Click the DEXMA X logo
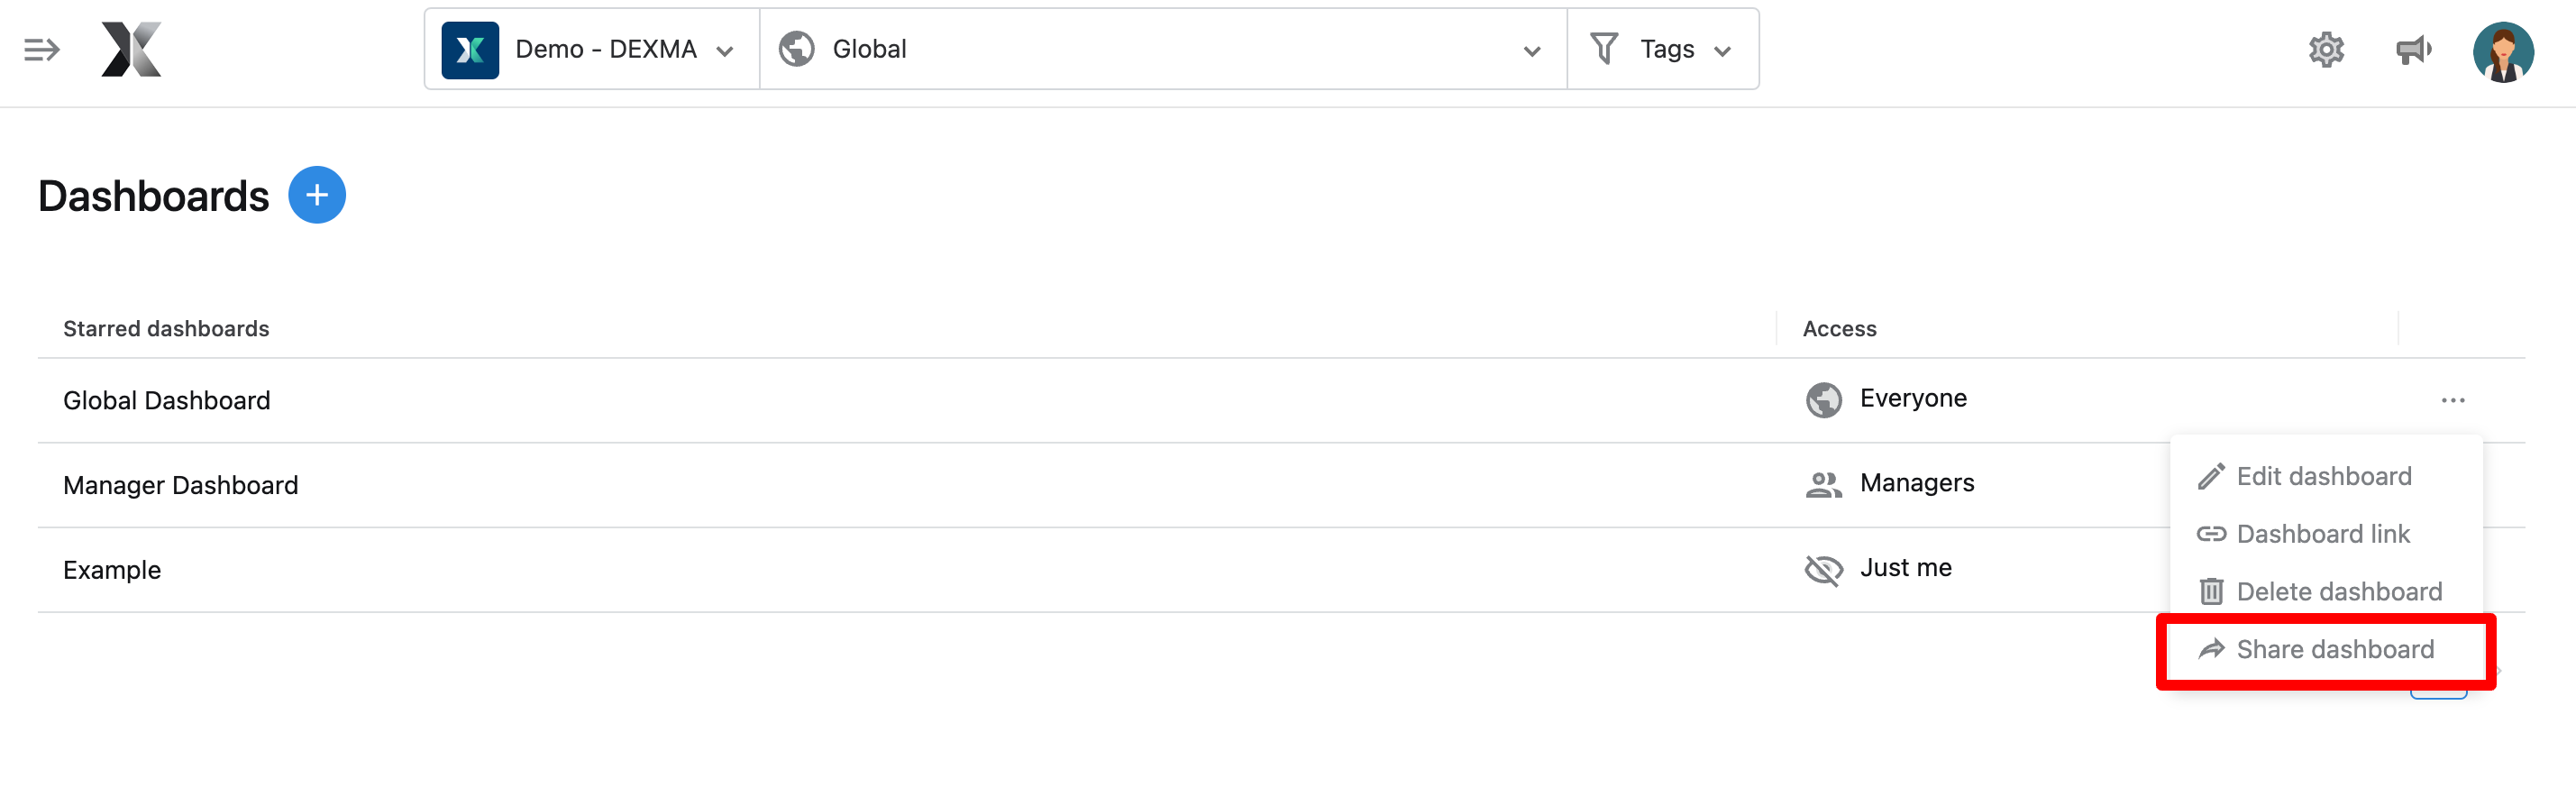The height and width of the screenshot is (797, 2576). [x=131, y=49]
